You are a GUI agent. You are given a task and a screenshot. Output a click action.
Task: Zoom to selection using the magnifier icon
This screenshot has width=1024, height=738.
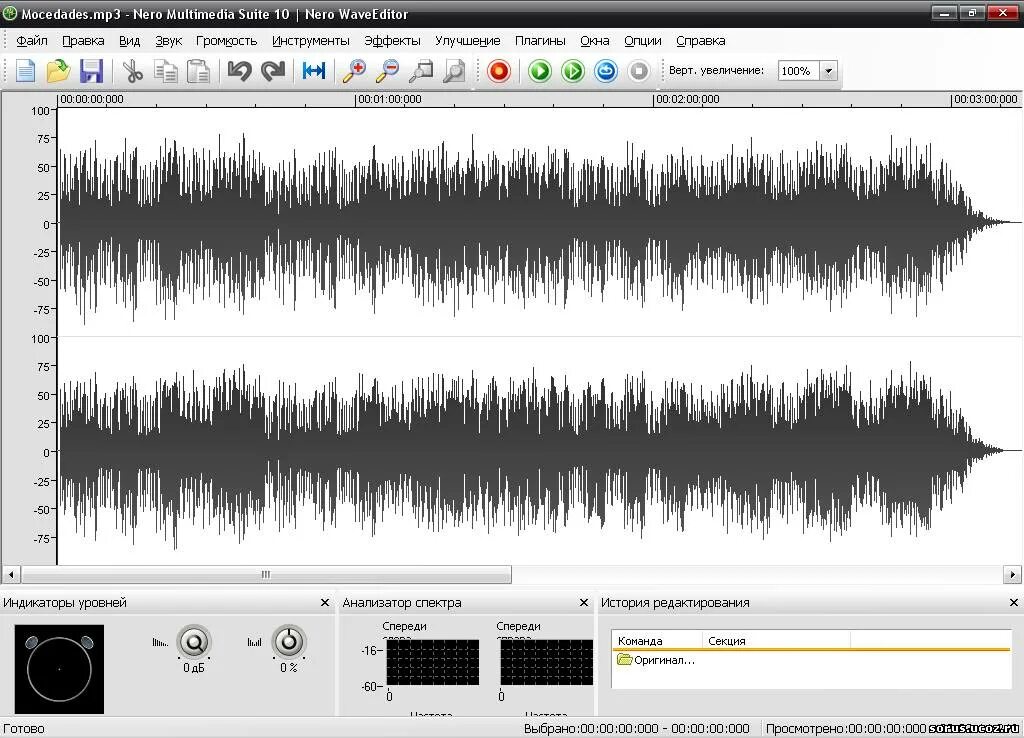(x=421, y=71)
